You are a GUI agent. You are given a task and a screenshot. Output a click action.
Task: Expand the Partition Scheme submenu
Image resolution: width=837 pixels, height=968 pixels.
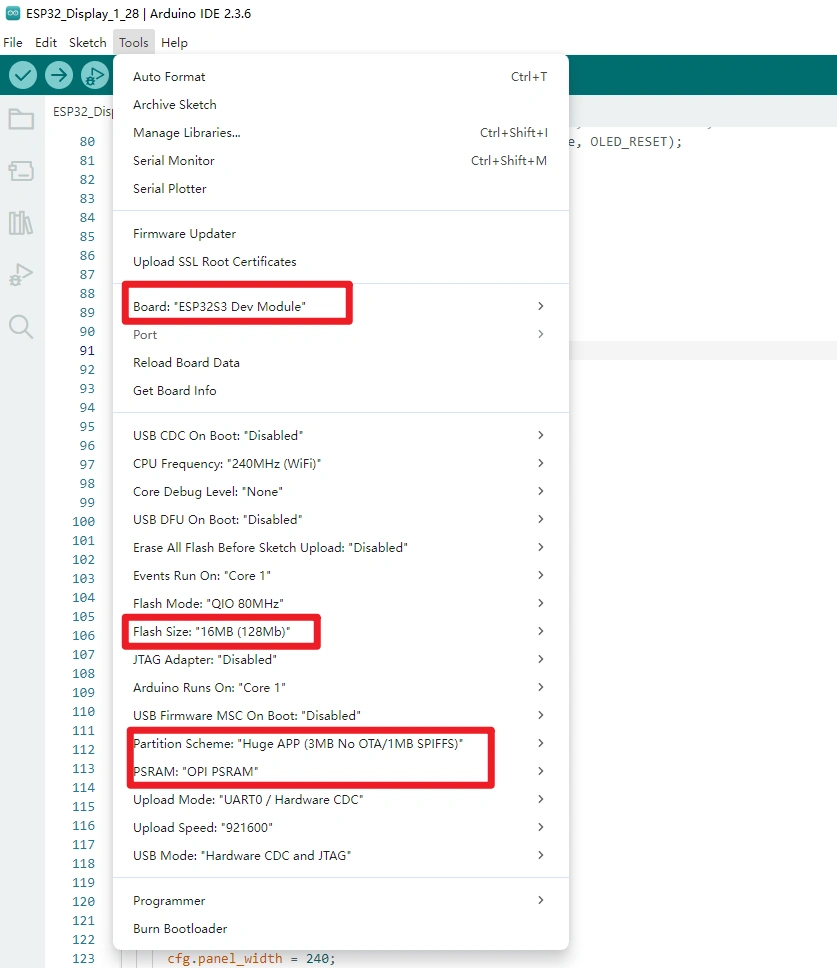[298, 743]
